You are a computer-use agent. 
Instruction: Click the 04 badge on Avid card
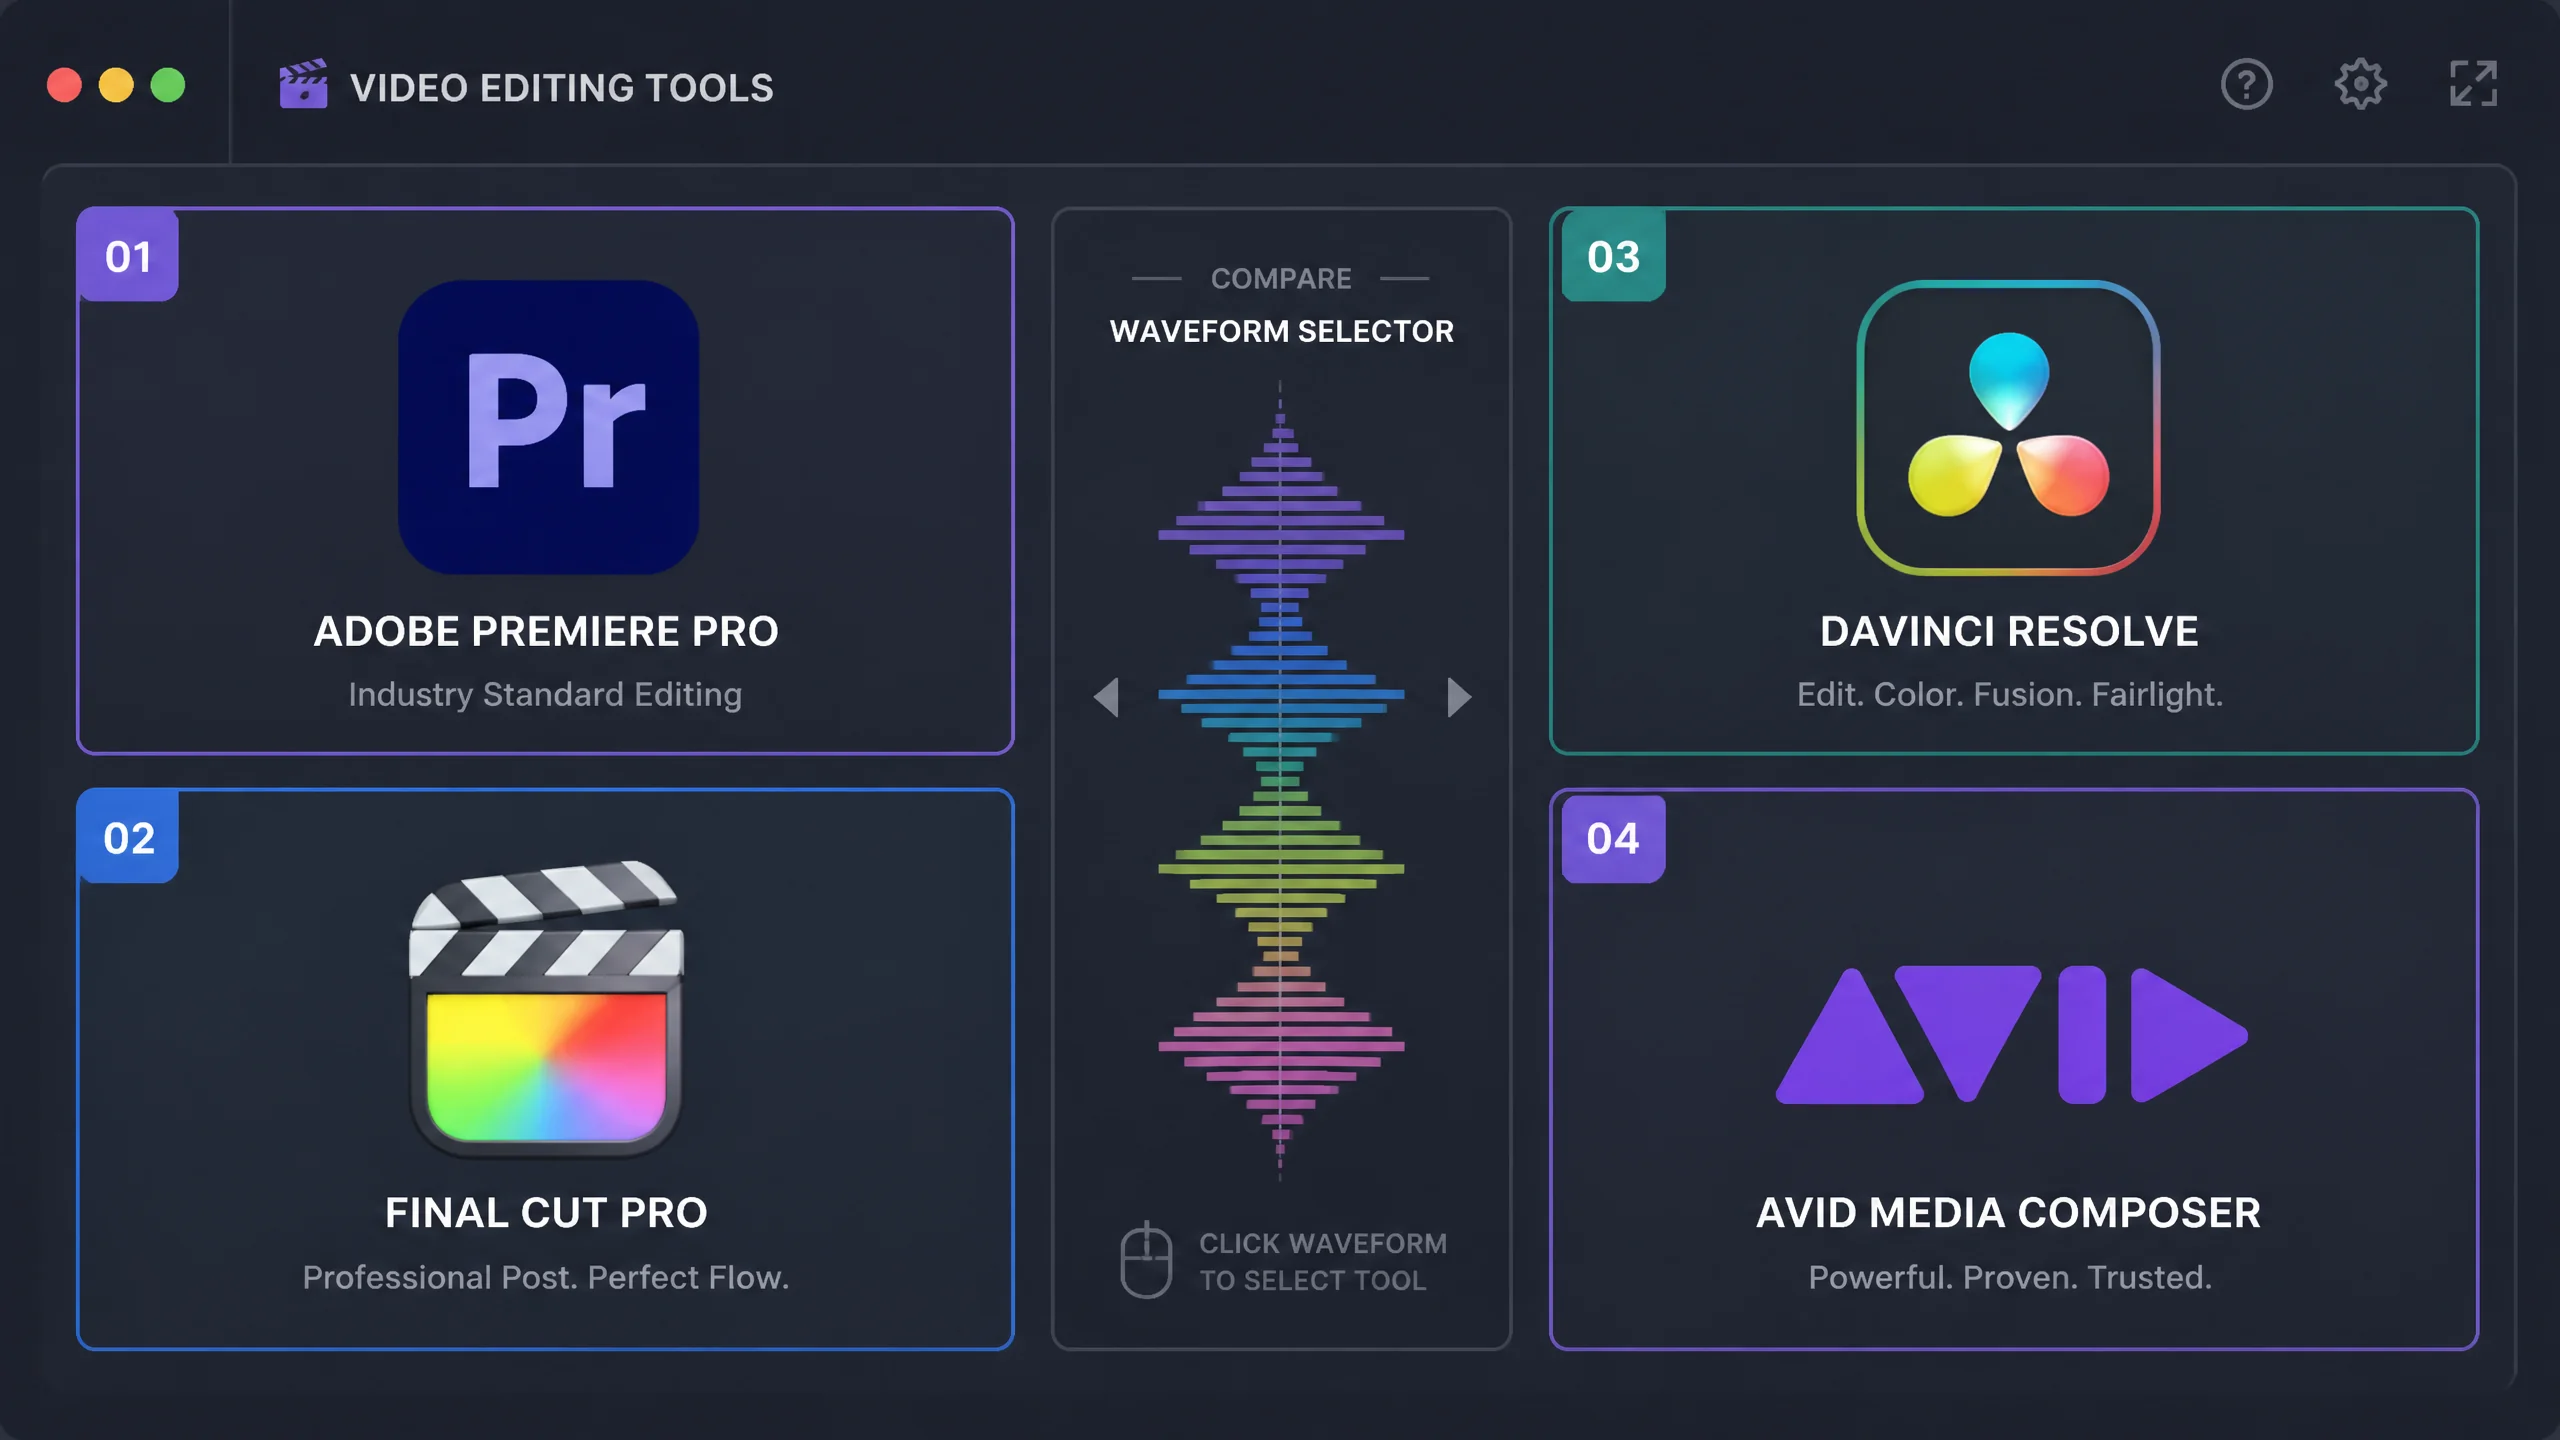click(x=1613, y=838)
